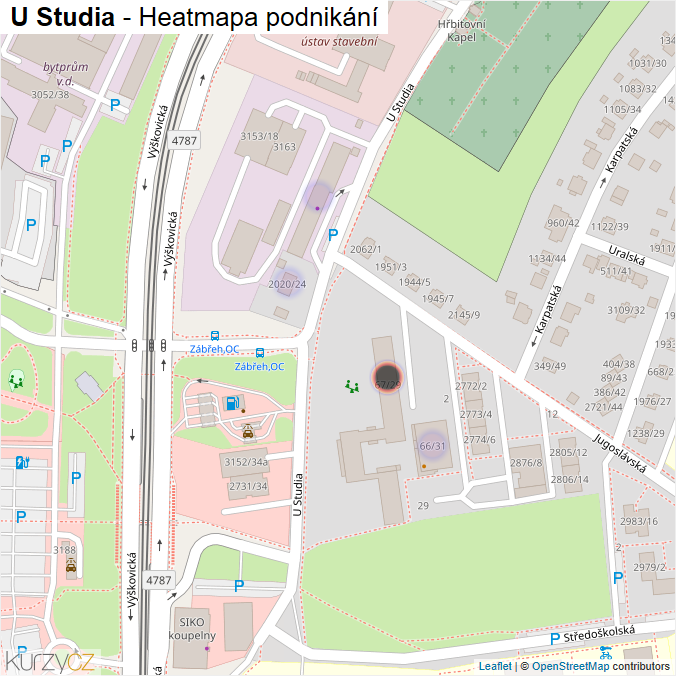Click the purple dot marker in the upper heat spot
Image resolution: width=676 pixels, height=676 pixels.
click(x=317, y=208)
